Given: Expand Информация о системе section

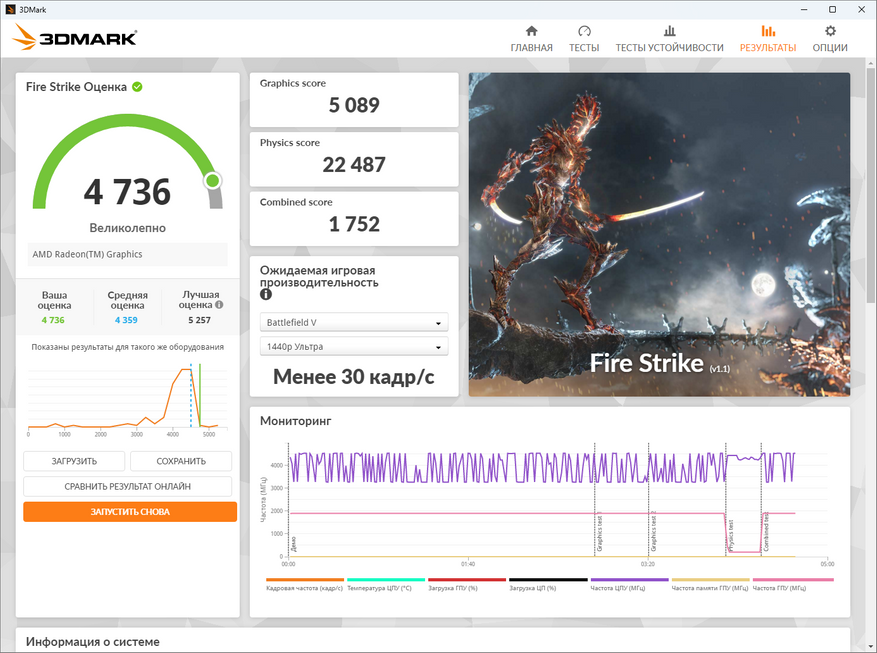Looking at the screenshot, I should pos(93,641).
